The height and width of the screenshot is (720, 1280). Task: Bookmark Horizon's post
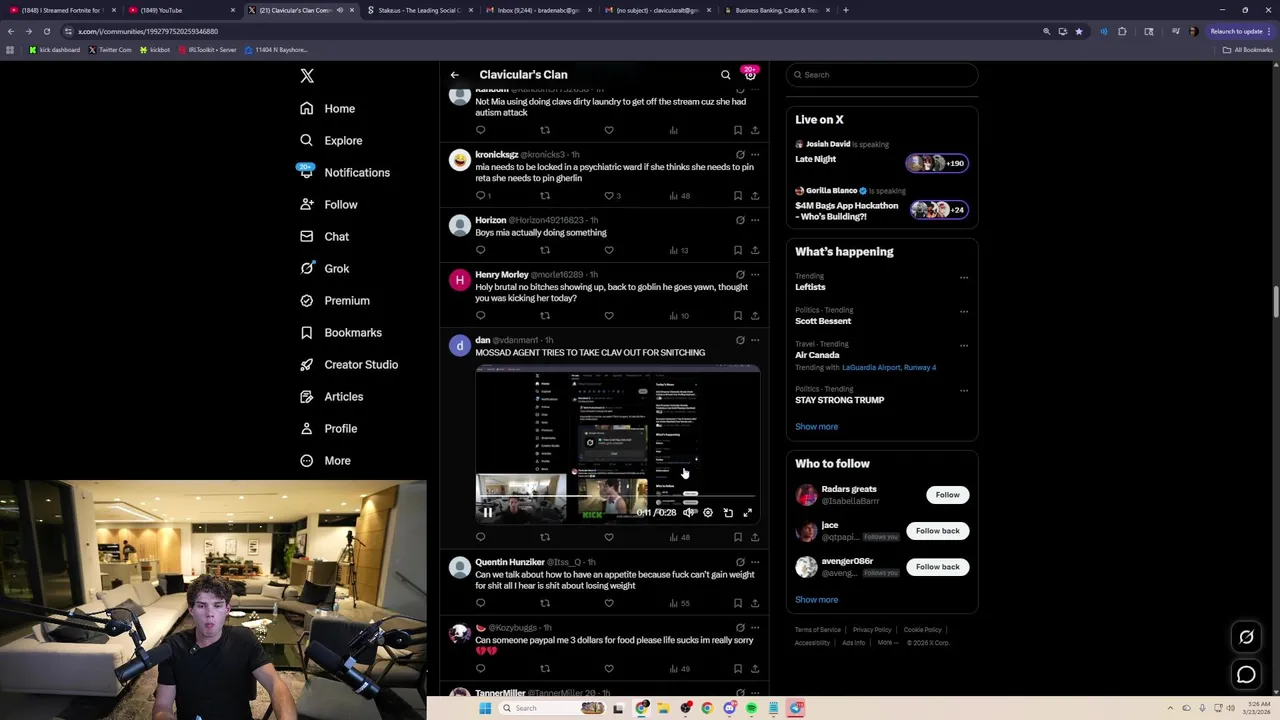(738, 250)
